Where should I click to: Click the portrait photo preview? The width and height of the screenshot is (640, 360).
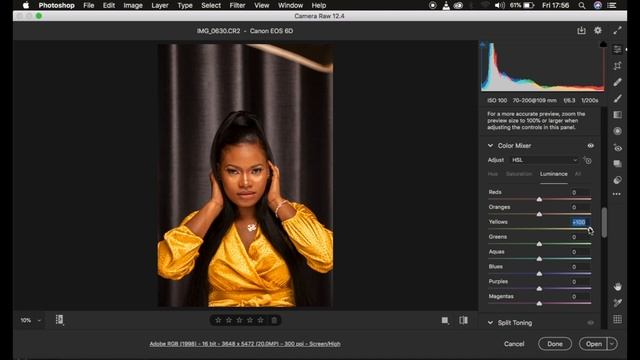(245, 175)
